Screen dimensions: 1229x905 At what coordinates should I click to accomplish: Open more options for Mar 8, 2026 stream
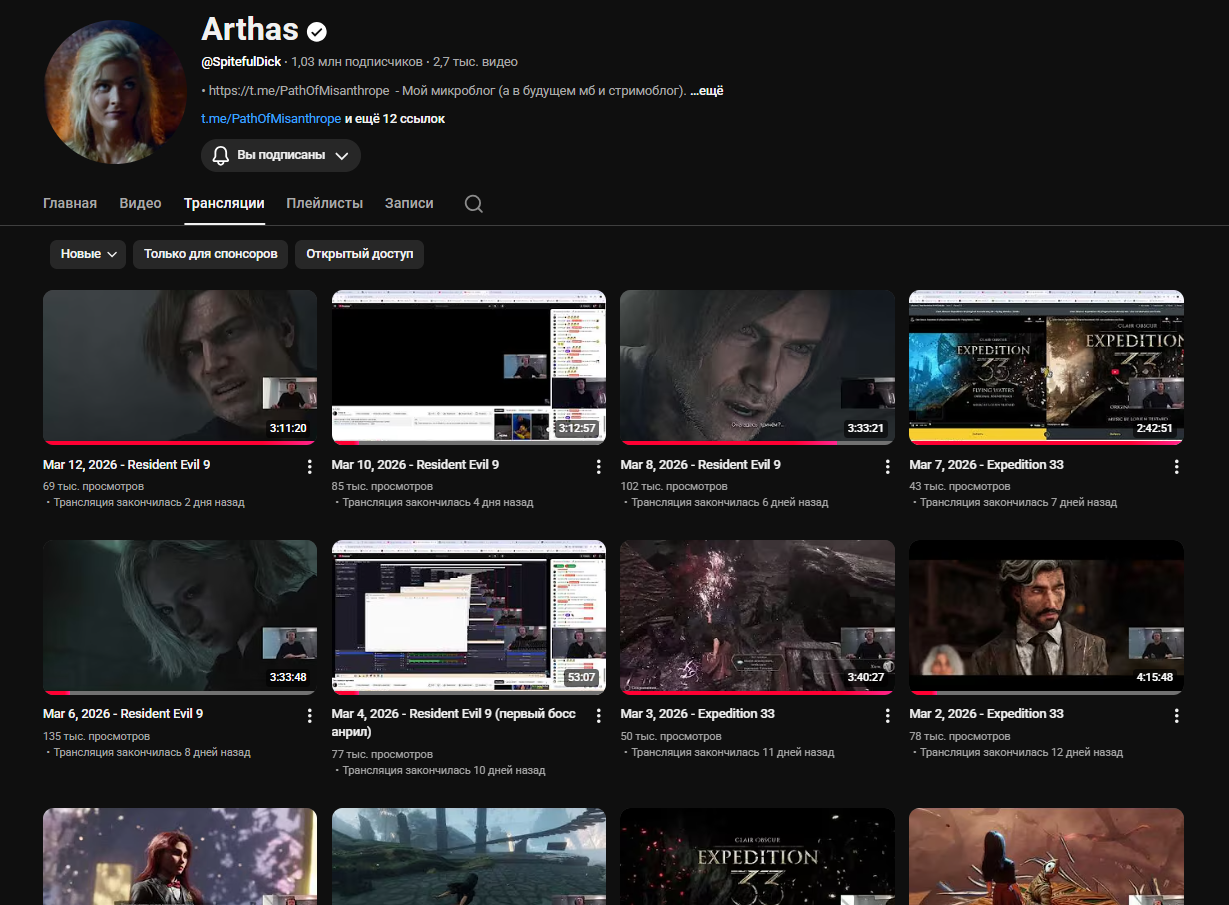click(888, 467)
